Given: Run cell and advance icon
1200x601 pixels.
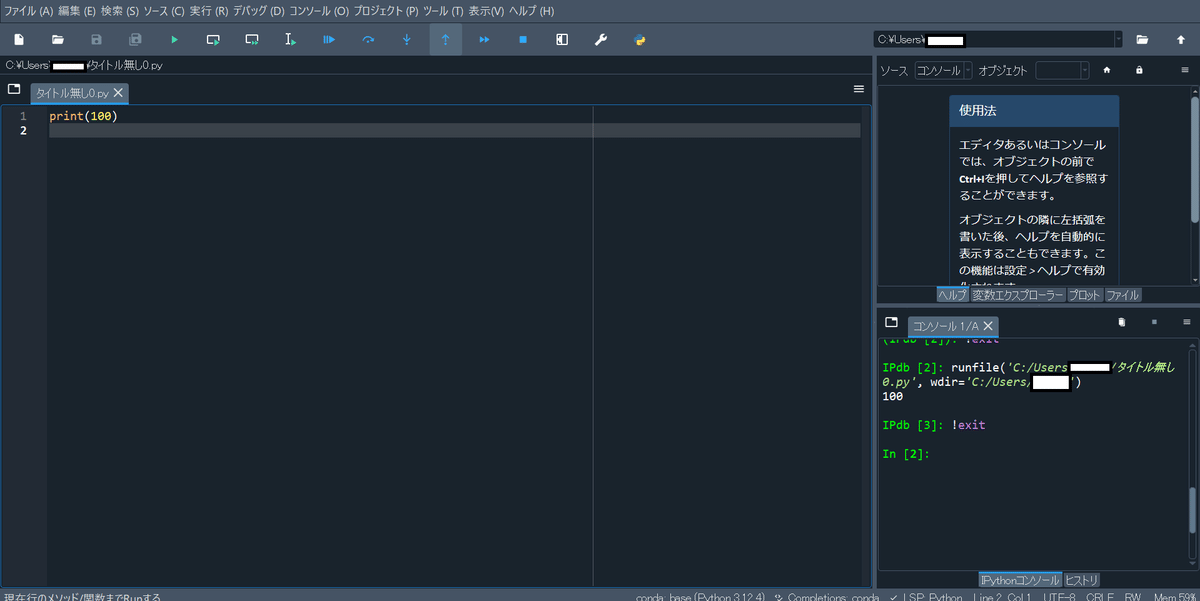Looking at the screenshot, I should (252, 40).
